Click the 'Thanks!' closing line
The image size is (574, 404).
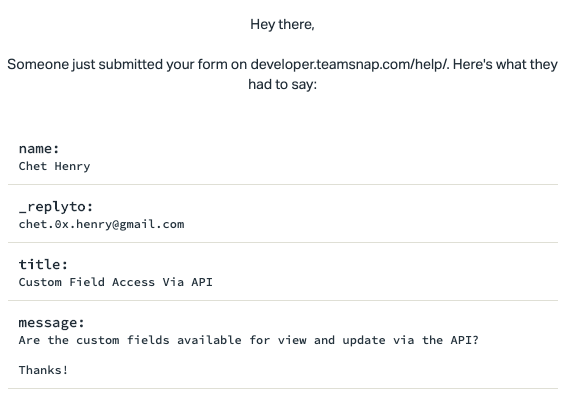[x=43, y=370]
